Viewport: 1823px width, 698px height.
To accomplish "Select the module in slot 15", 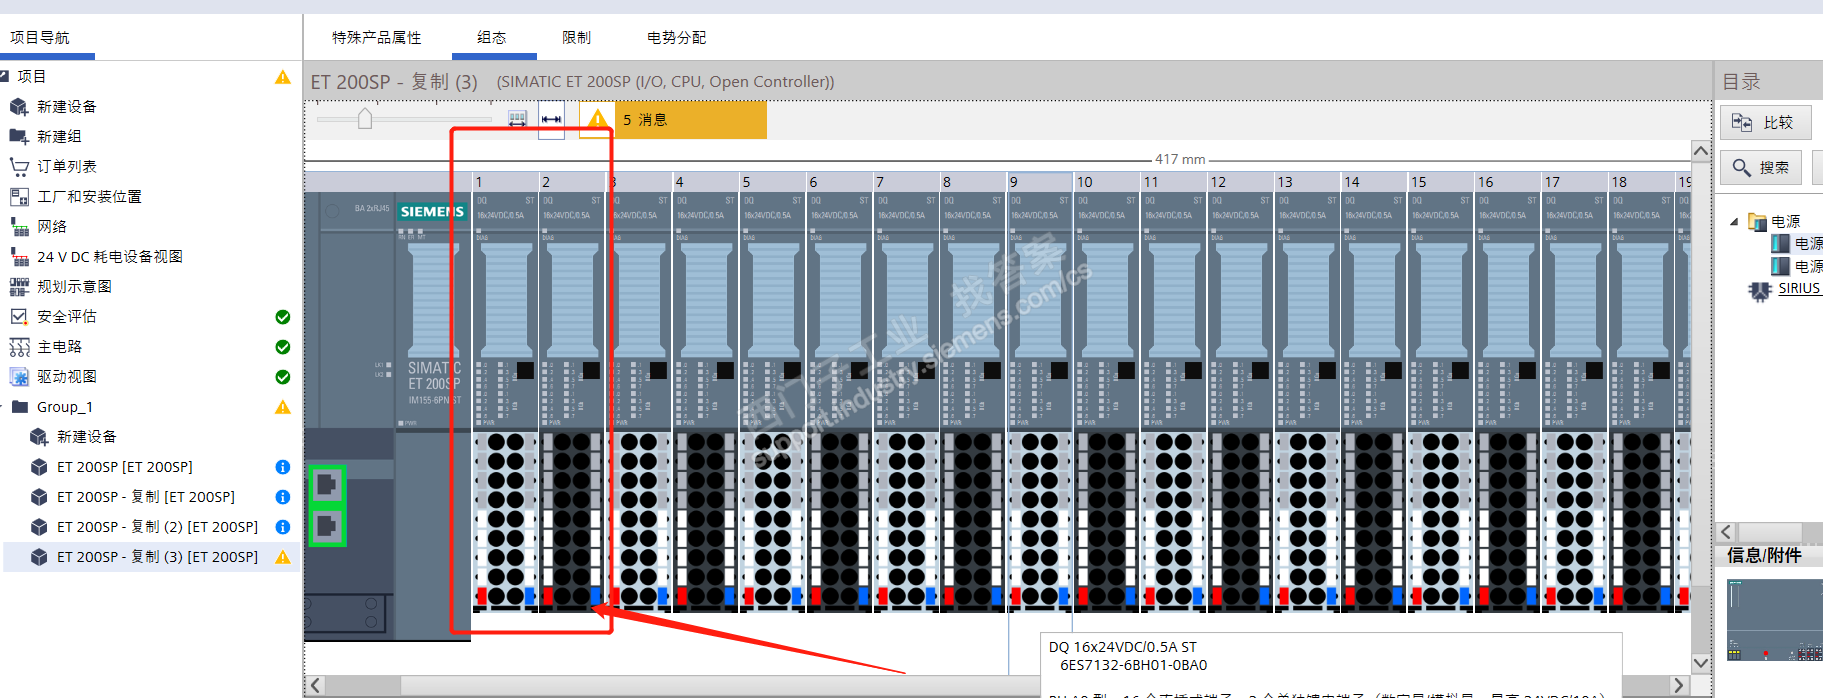I will (1441, 400).
